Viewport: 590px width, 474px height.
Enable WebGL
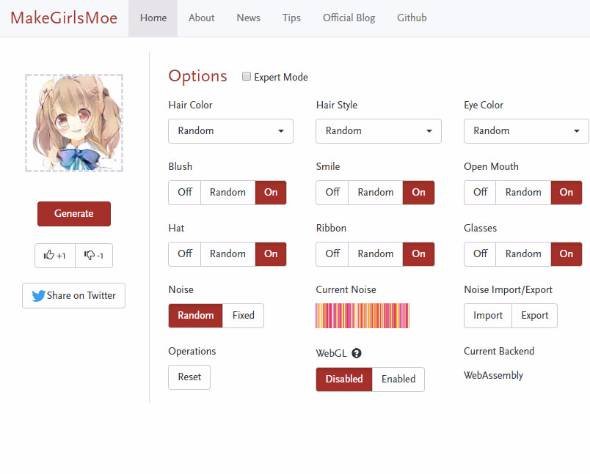pyautogui.click(x=398, y=379)
